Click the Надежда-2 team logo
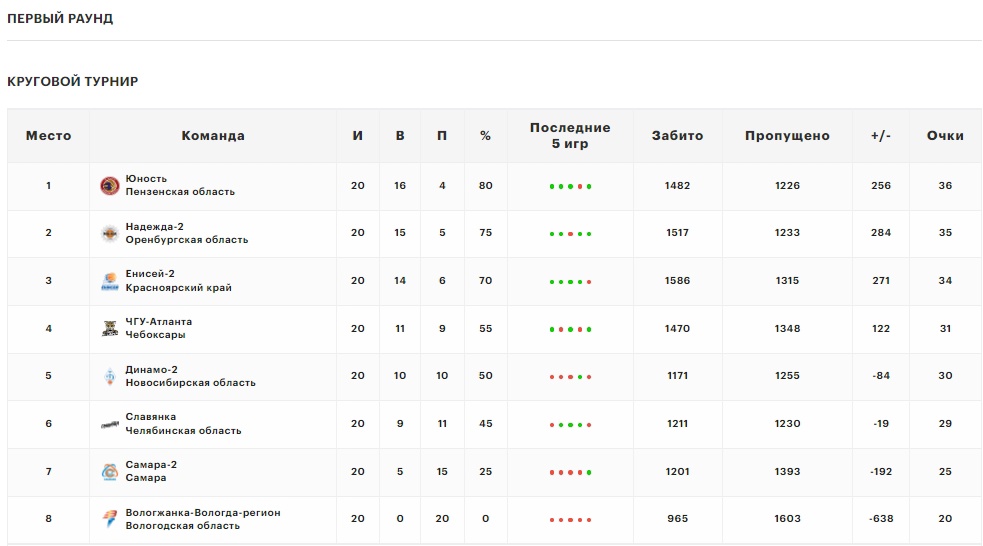 point(110,233)
